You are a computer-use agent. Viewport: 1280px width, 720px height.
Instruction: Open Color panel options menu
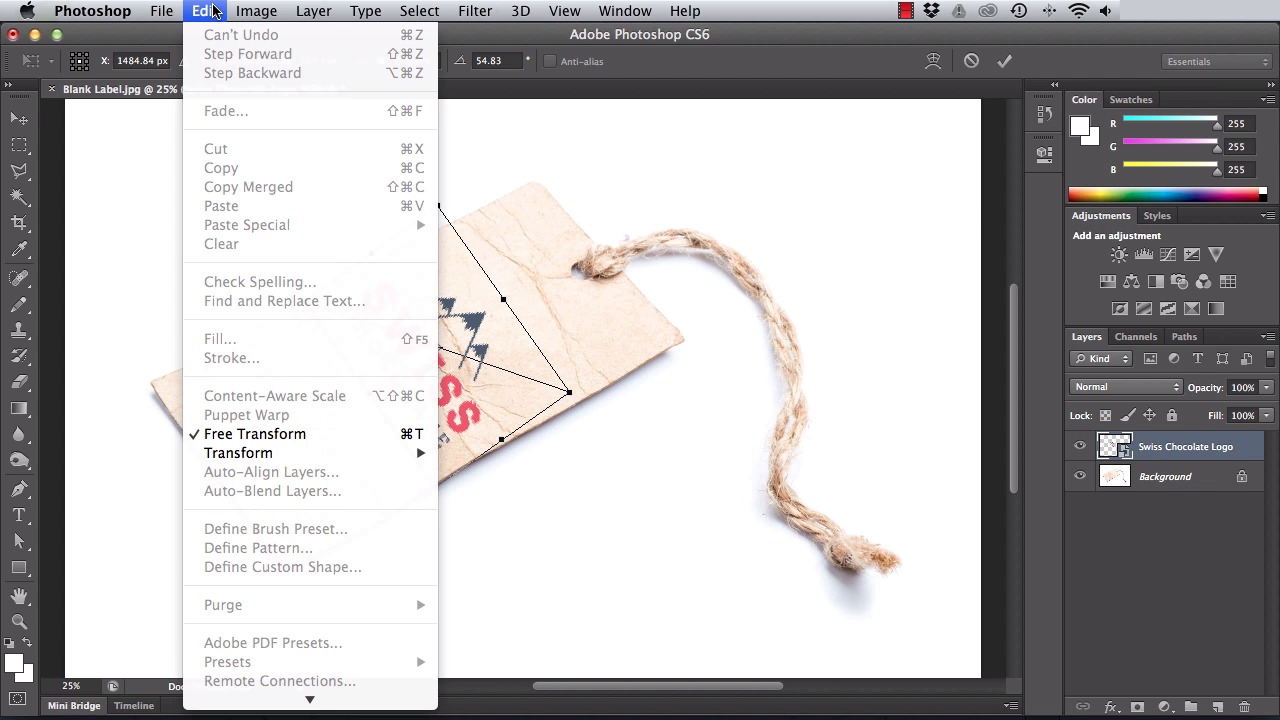(x=1267, y=100)
